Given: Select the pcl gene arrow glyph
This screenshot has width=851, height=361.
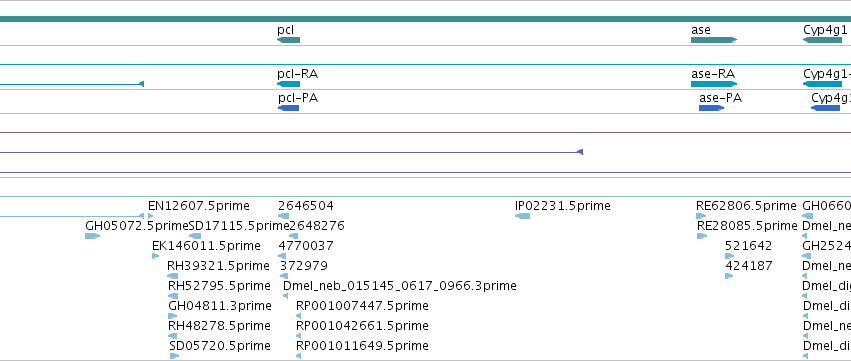Looking at the screenshot, I should pyautogui.click(x=288, y=40).
